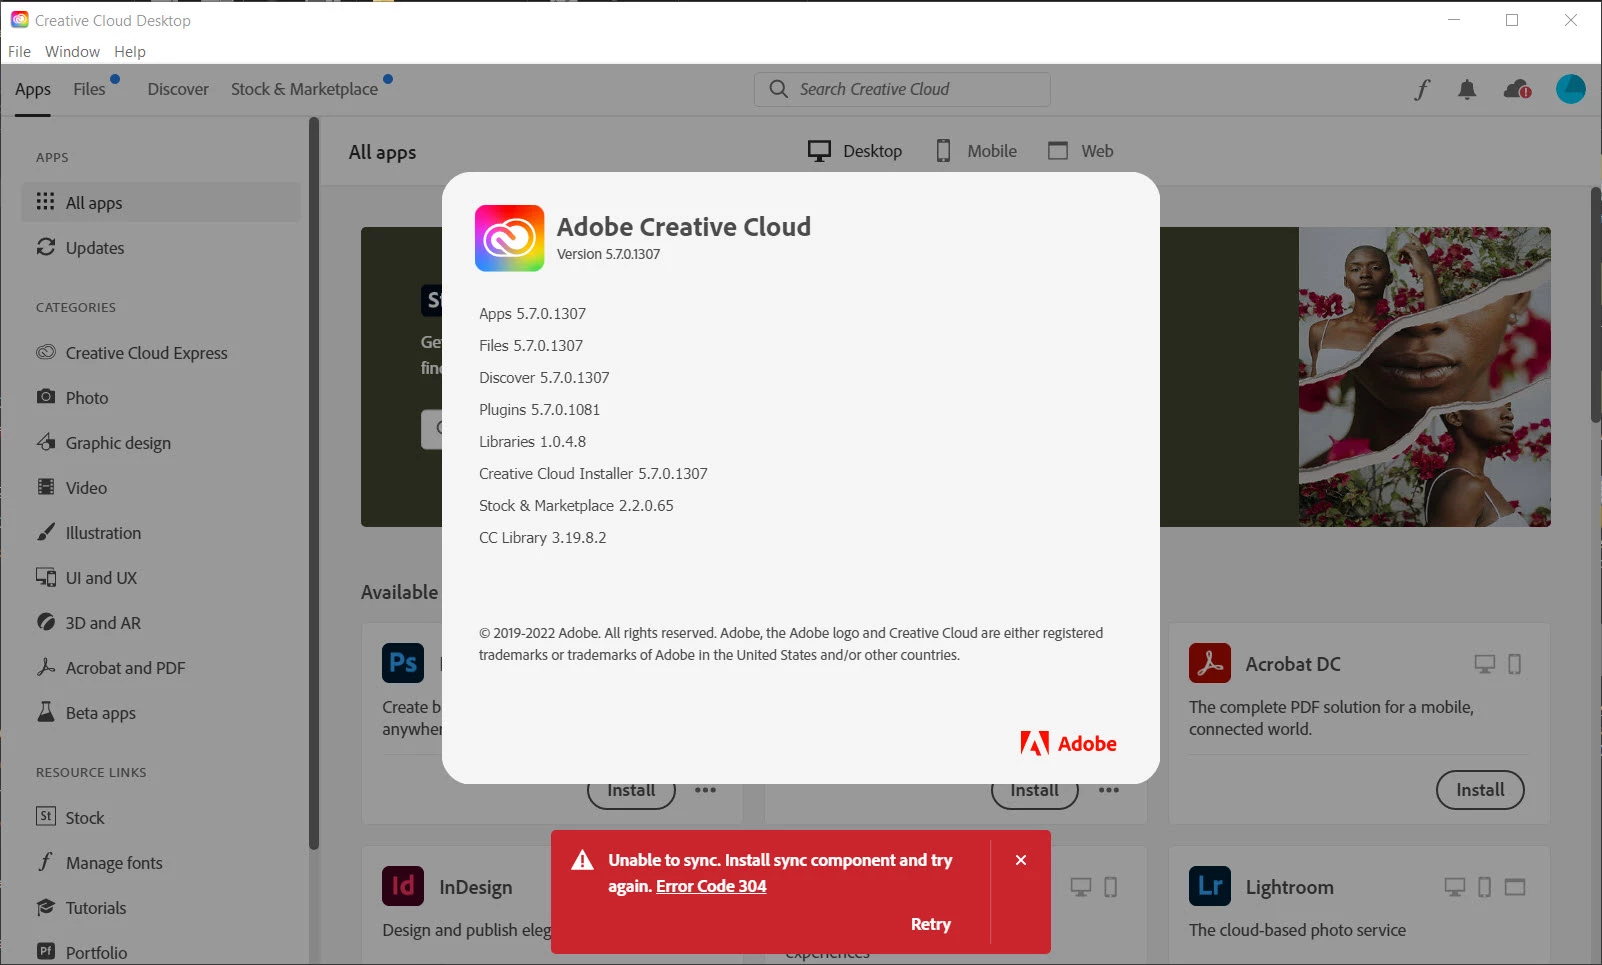This screenshot has height=965, width=1602.
Task: Click 'Creative Cloud Installer 5.7.0.1307' text
Action: coord(593,473)
